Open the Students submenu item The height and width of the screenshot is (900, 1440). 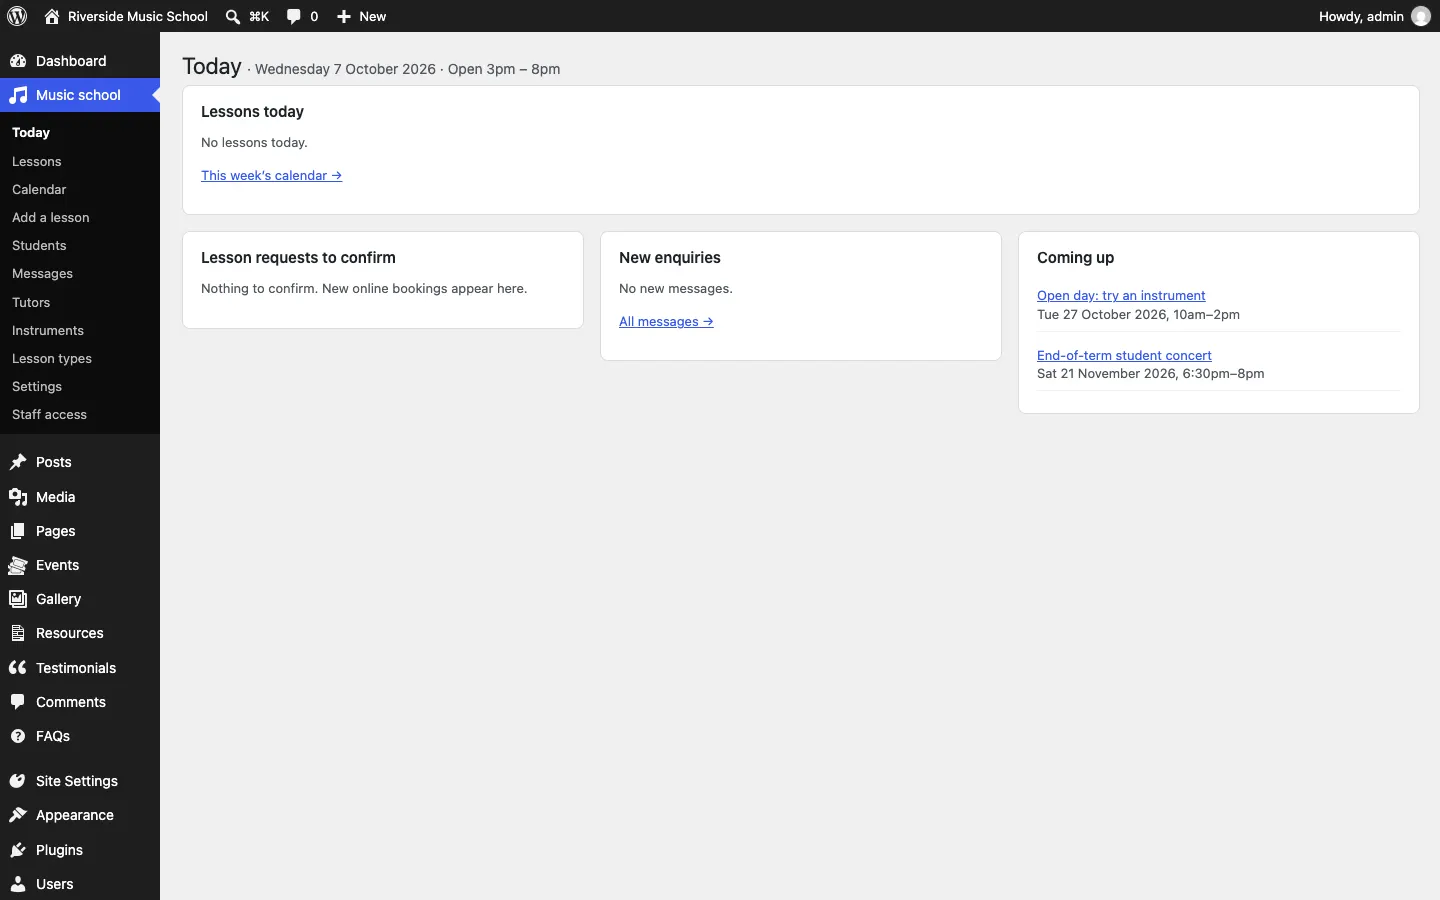pos(39,245)
